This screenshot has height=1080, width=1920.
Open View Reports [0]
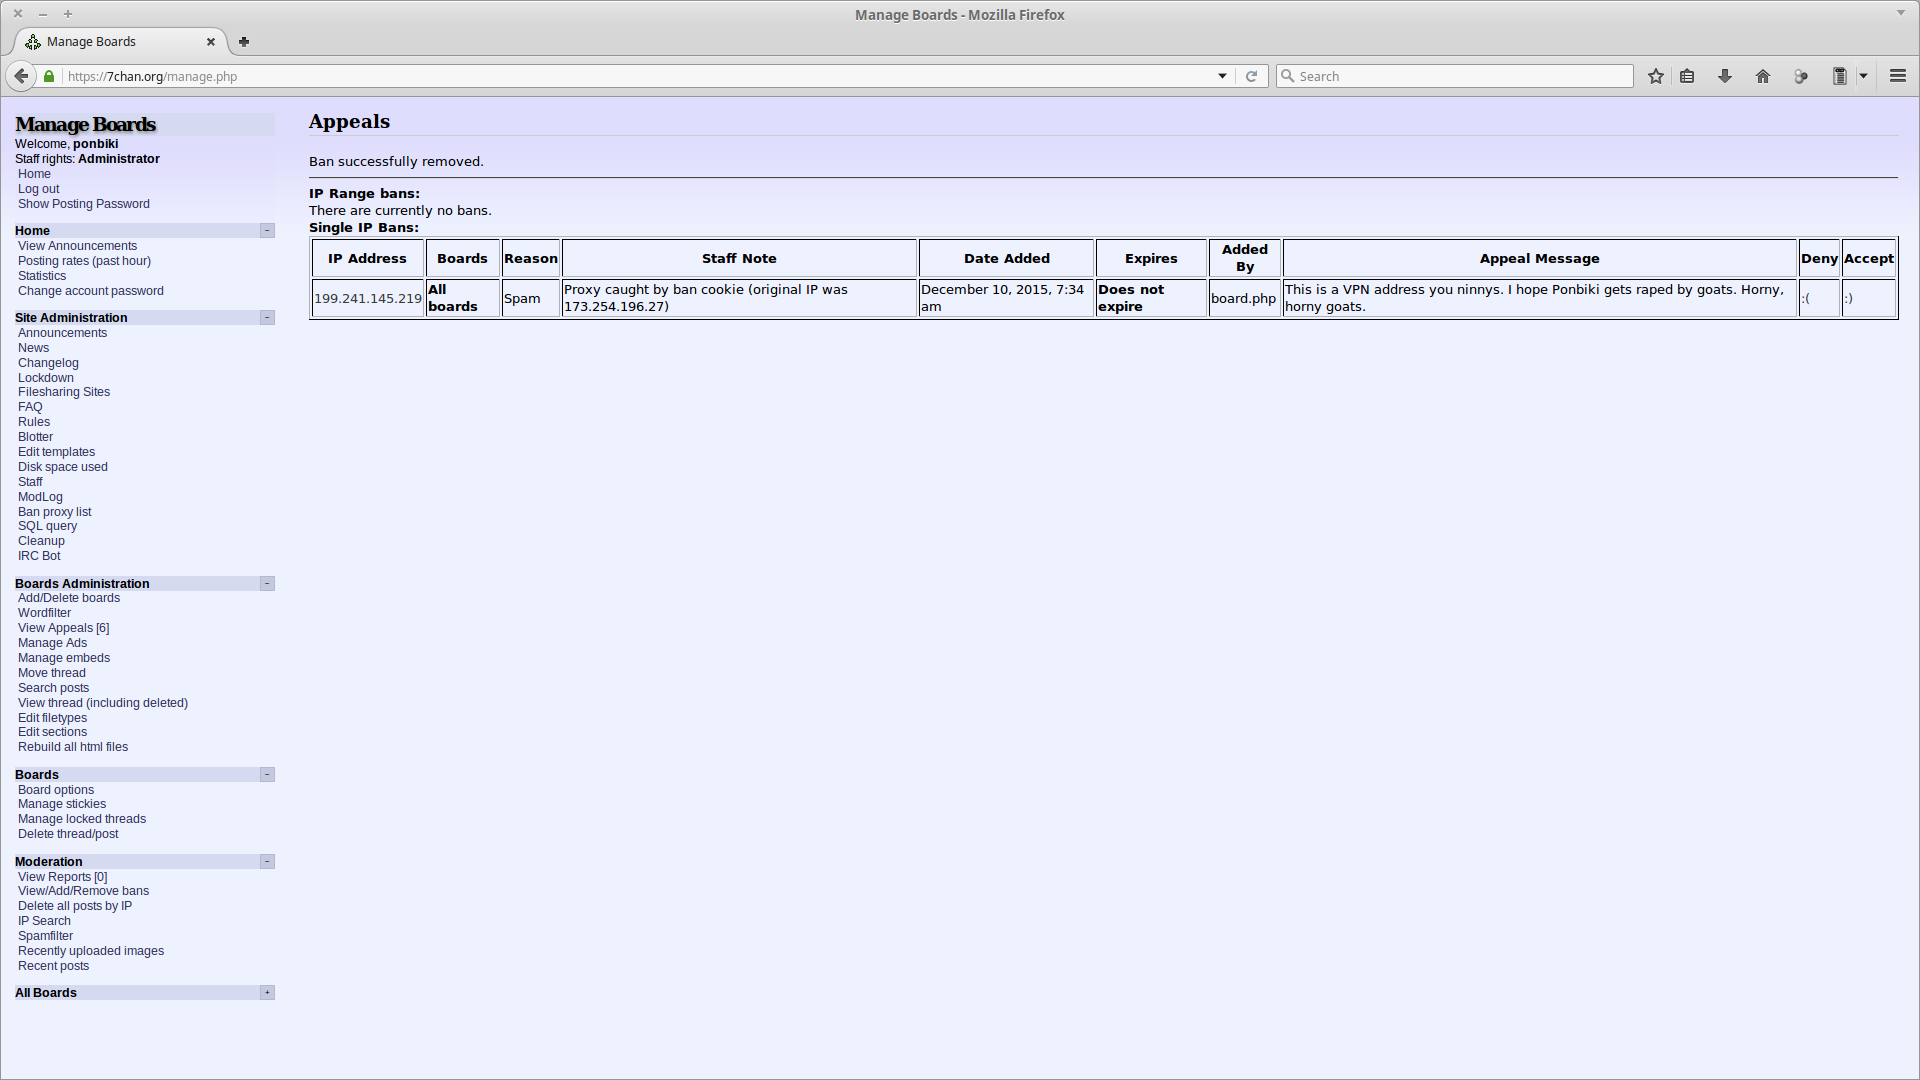tap(63, 877)
